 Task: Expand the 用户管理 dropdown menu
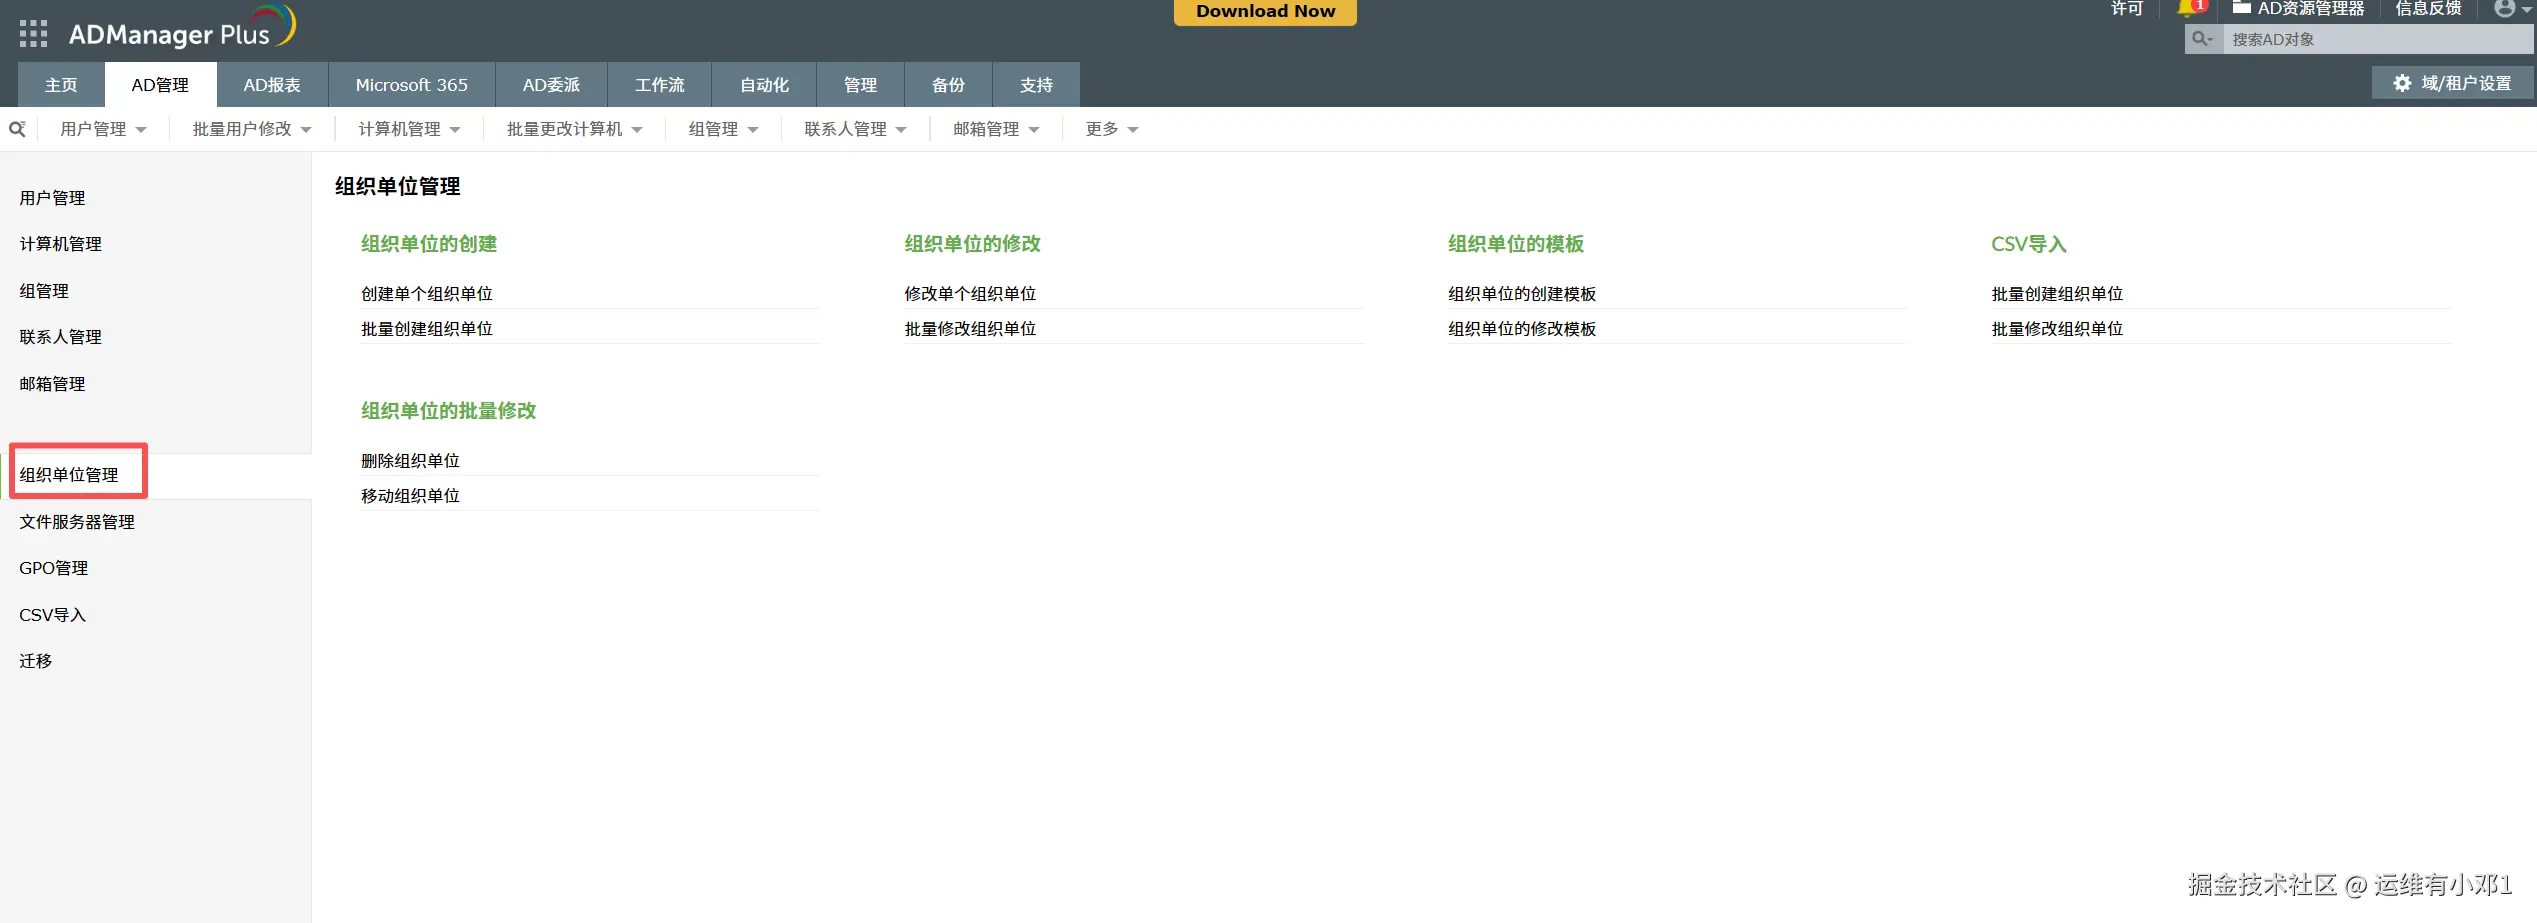(x=103, y=129)
